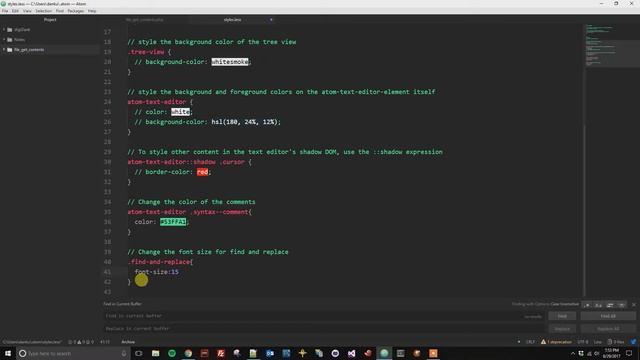Open the File menu
Screen dimensions: 640x360
coord(5,11)
